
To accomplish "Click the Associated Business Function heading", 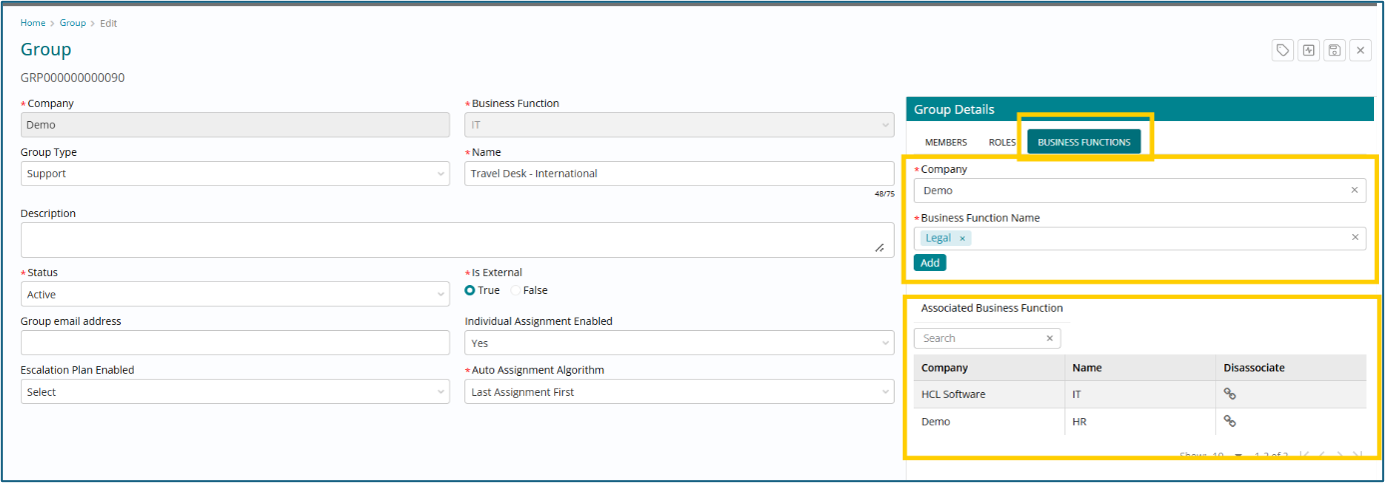I will click(992, 308).
